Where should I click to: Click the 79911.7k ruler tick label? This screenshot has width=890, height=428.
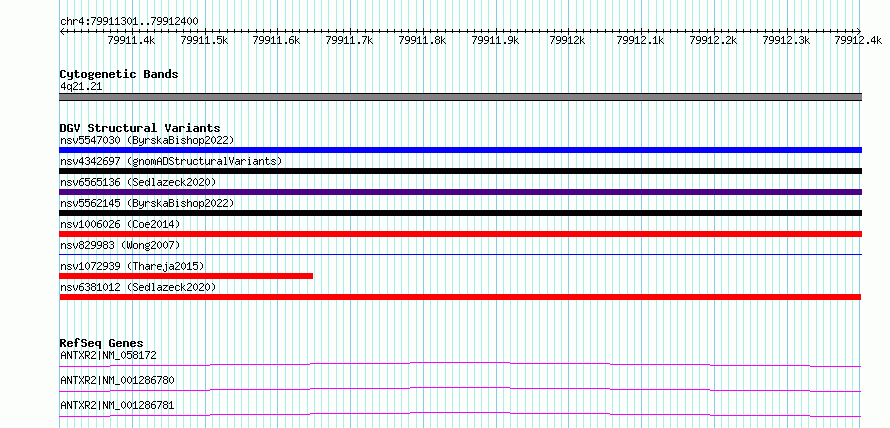(x=349, y=40)
